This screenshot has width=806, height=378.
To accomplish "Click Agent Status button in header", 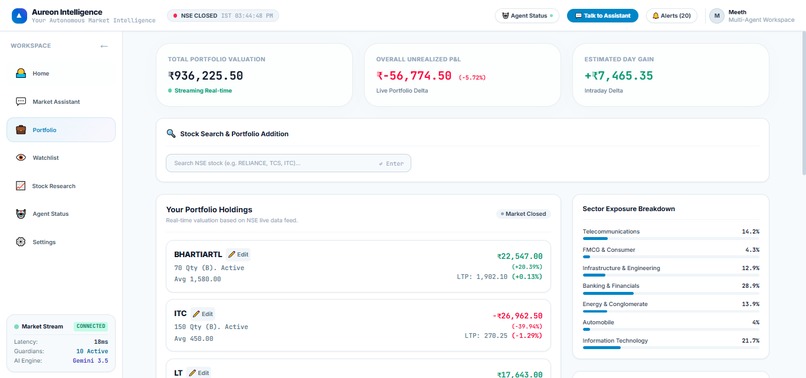I will coord(527,16).
